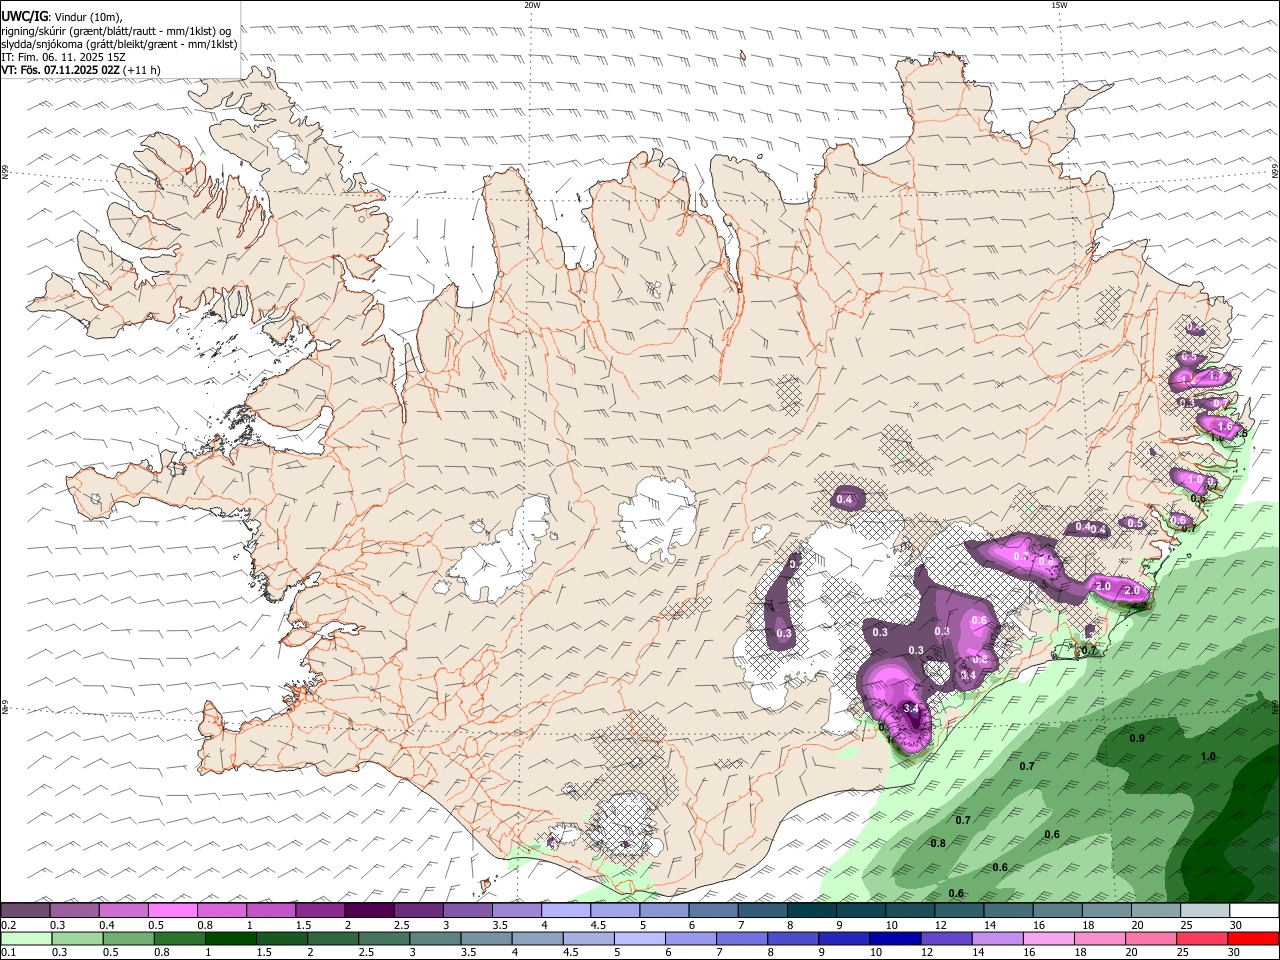The height and width of the screenshot is (960, 1280).
Task: Click the "20W" longitude label
Action: pos(532,5)
